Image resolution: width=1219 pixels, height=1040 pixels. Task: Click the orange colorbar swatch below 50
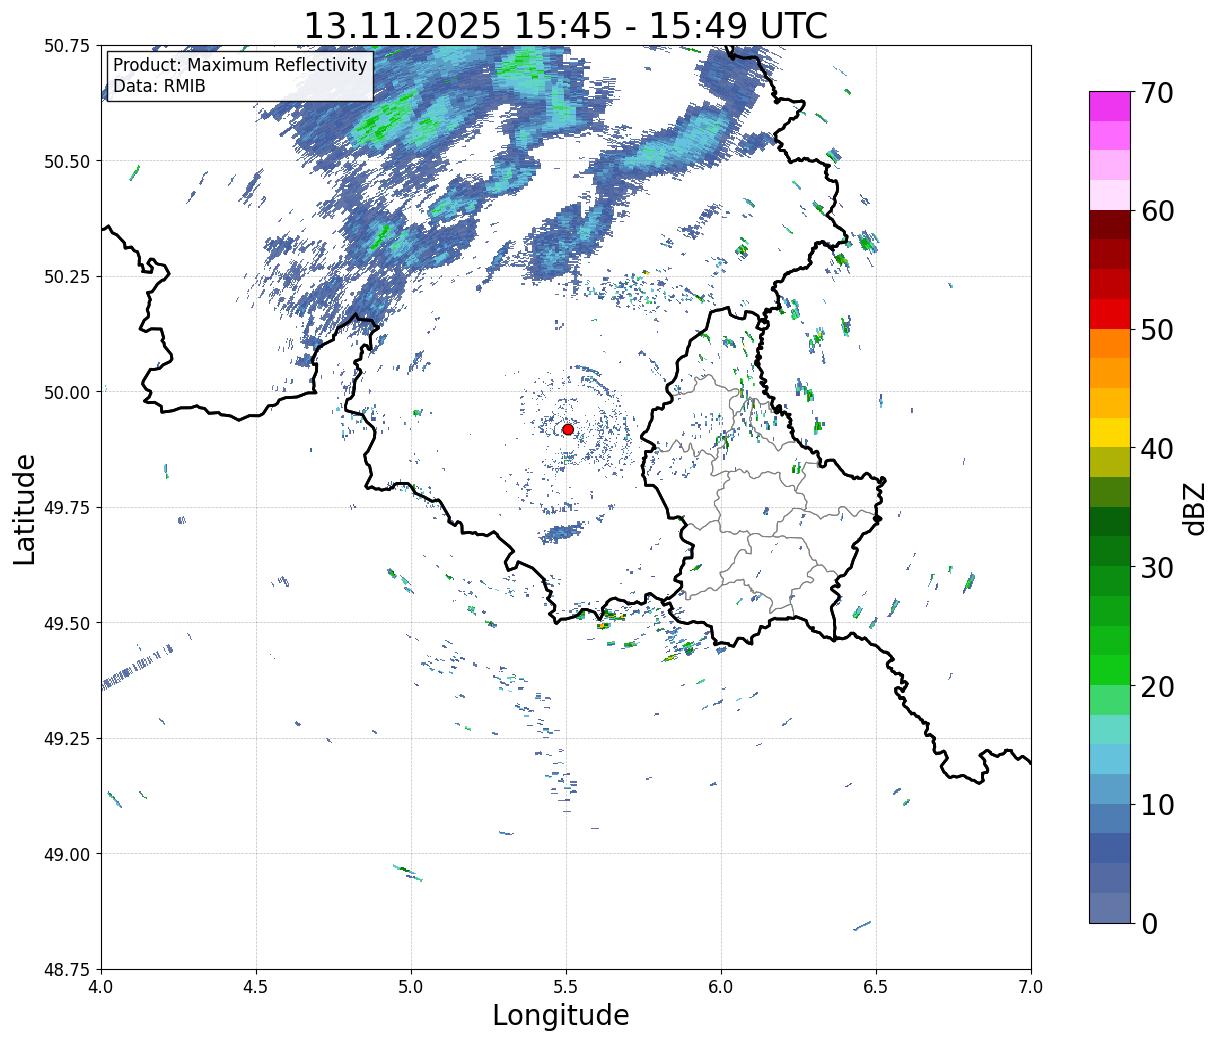[x=1110, y=344]
